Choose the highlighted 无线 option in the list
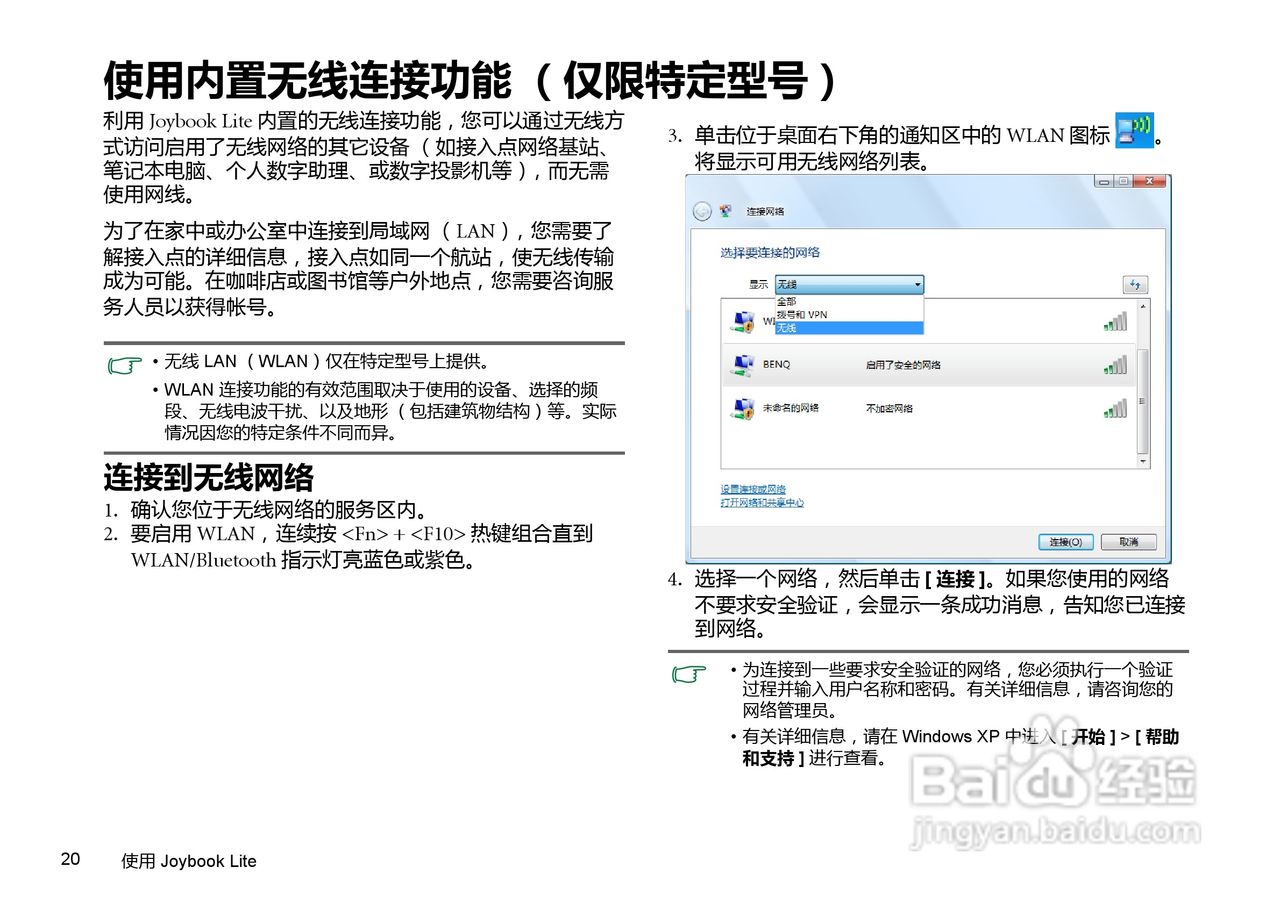This screenshot has height=903, width=1280. (x=849, y=328)
